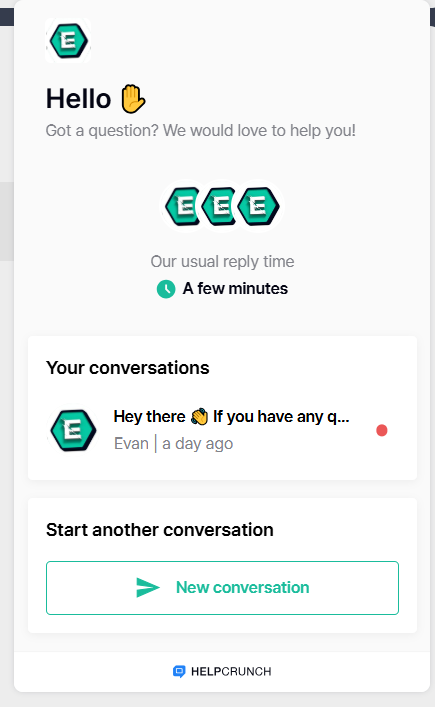Open the New conversation button
The height and width of the screenshot is (707, 435).
tap(222, 588)
